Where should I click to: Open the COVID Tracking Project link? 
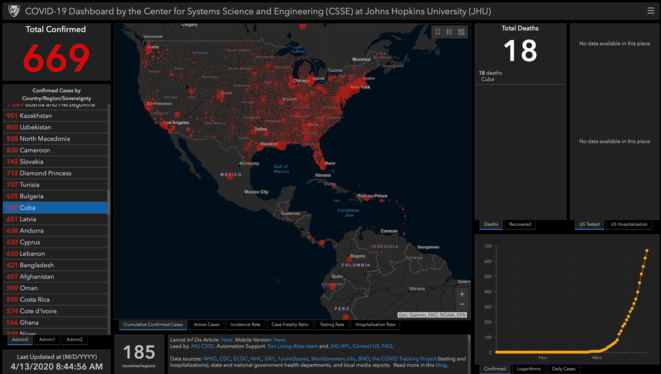pos(404,359)
